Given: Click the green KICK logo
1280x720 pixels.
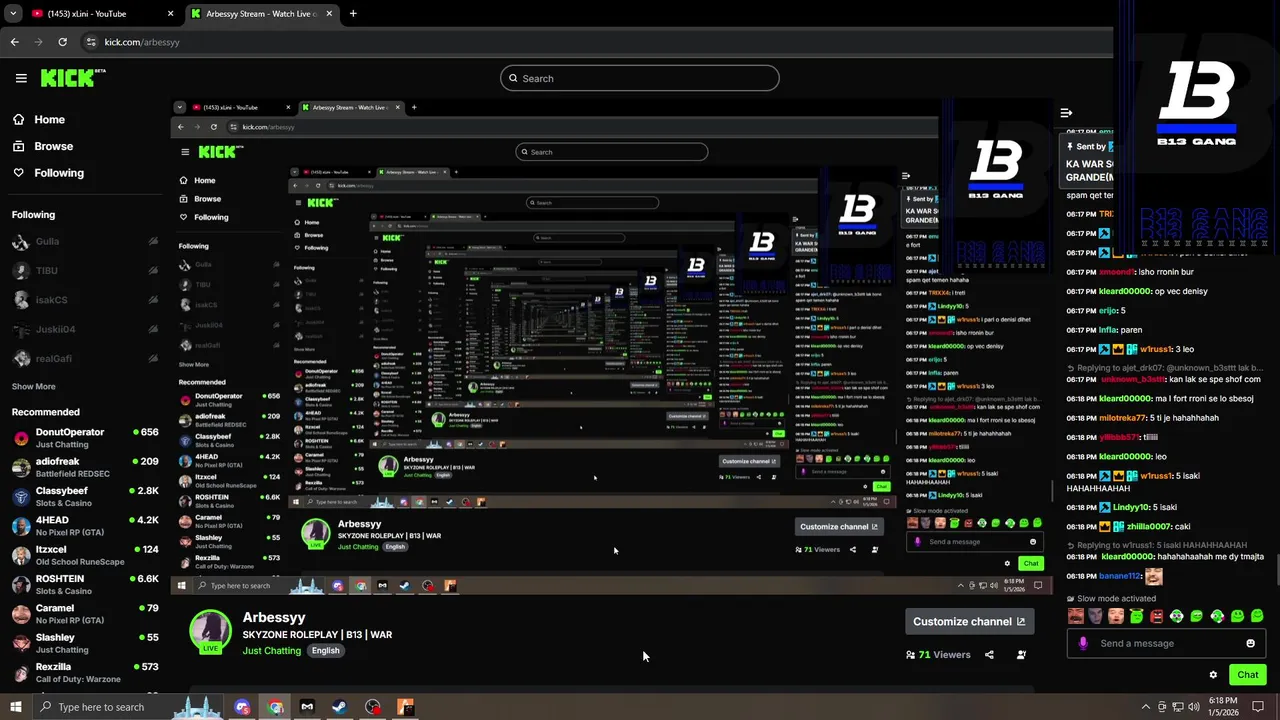Looking at the screenshot, I should point(72,78).
